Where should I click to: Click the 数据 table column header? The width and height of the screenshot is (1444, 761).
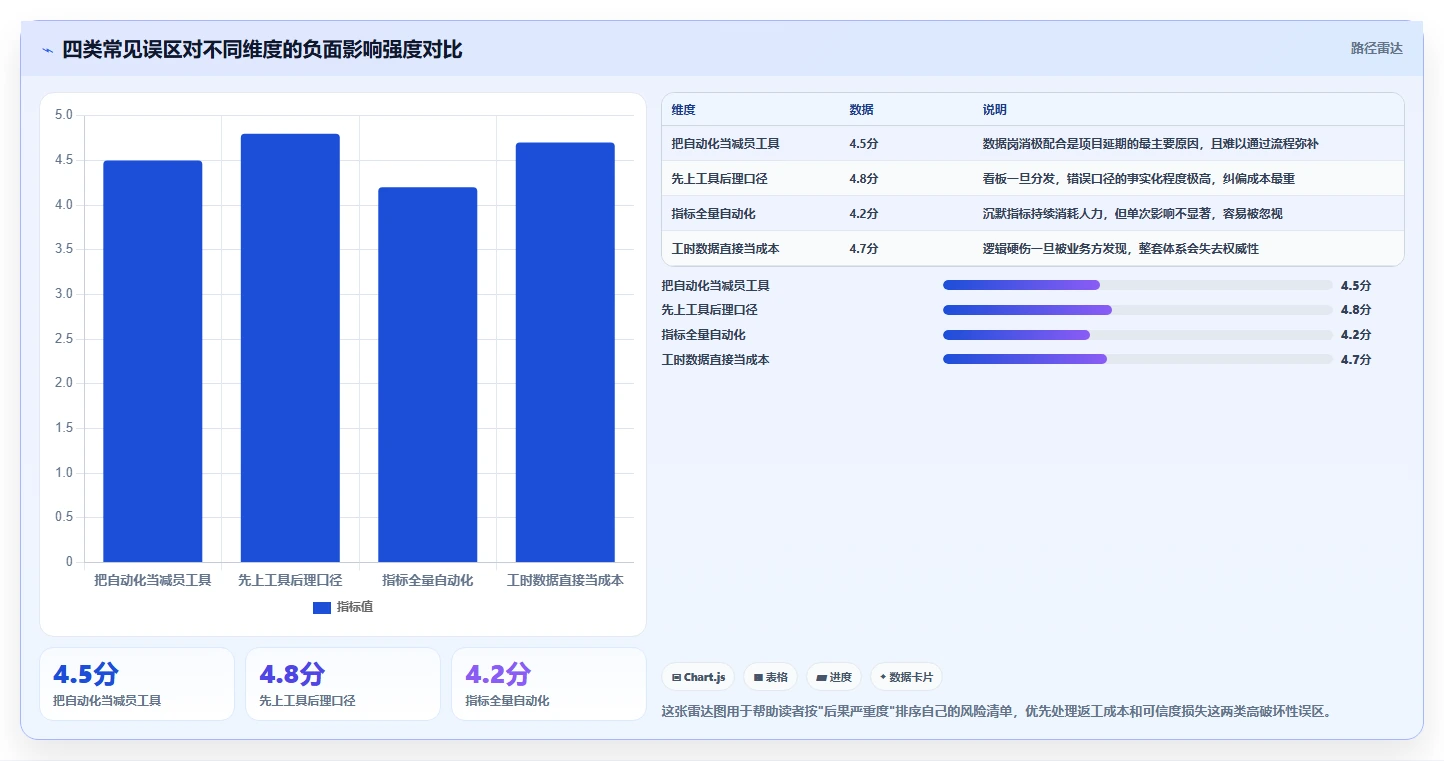862,110
